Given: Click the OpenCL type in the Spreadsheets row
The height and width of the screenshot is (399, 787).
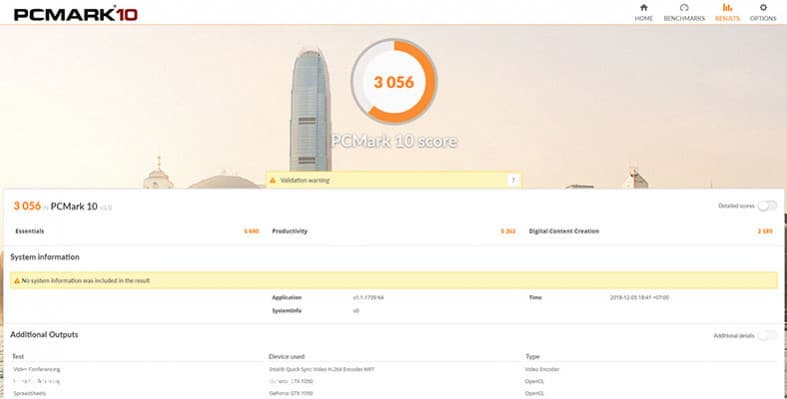Looking at the screenshot, I should coord(534,393).
